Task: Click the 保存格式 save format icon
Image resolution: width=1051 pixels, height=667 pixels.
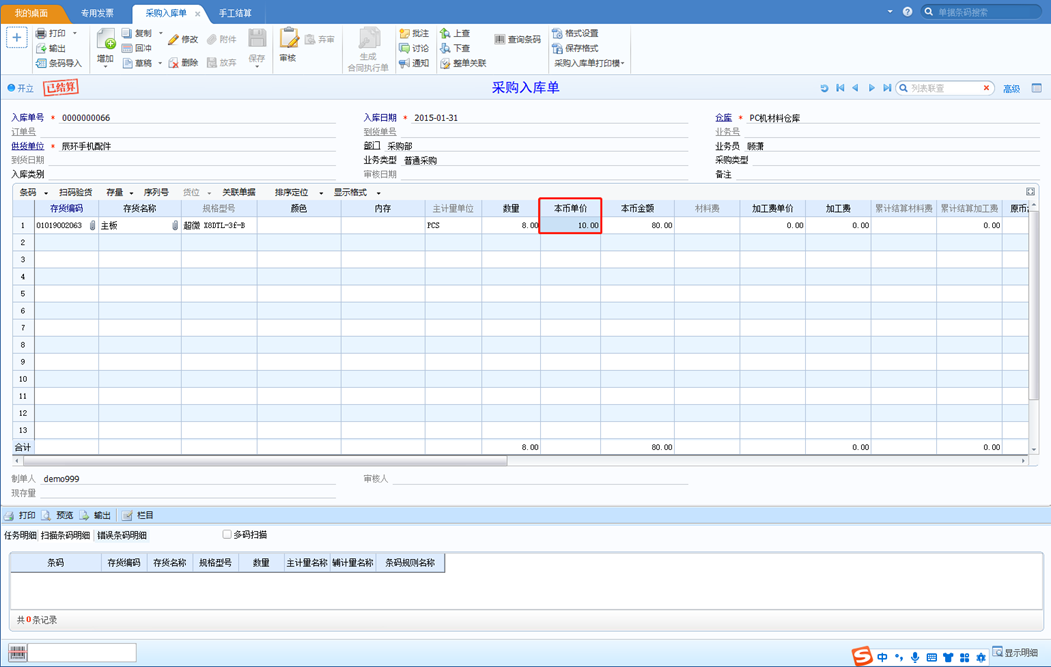Action: click(557, 48)
